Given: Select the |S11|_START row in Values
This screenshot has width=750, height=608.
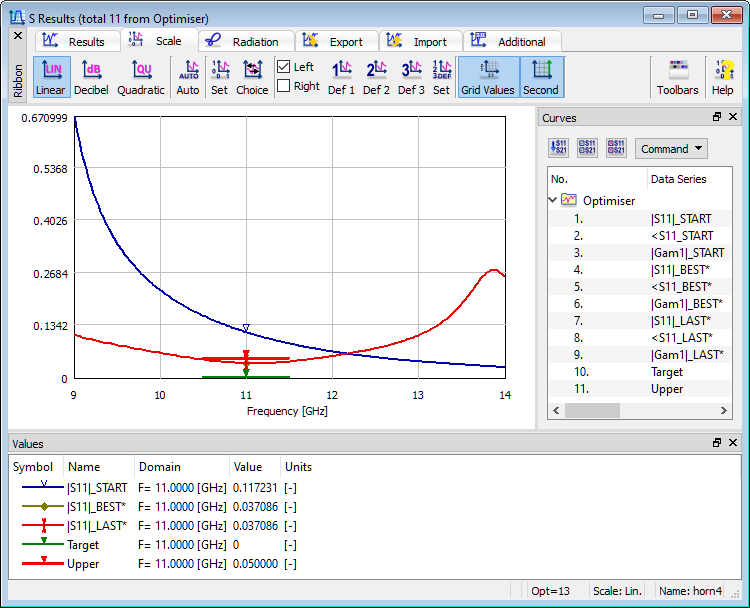Looking at the screenshot, I should point(375,488).
